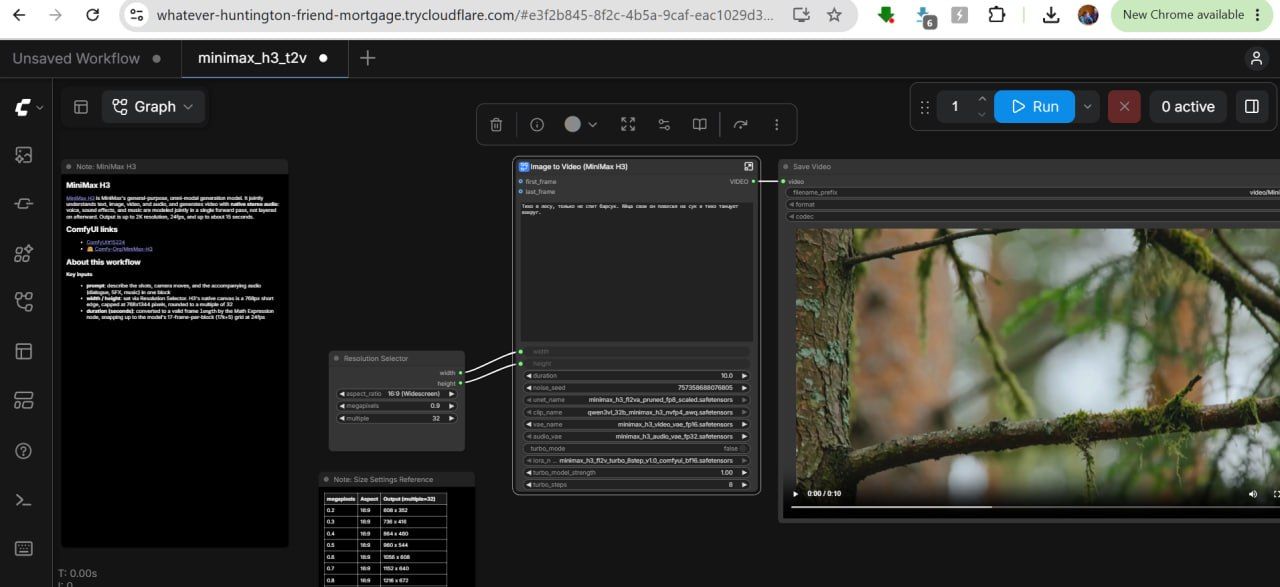
Task: Open the help center icon
Action: [x=23, y=451]
